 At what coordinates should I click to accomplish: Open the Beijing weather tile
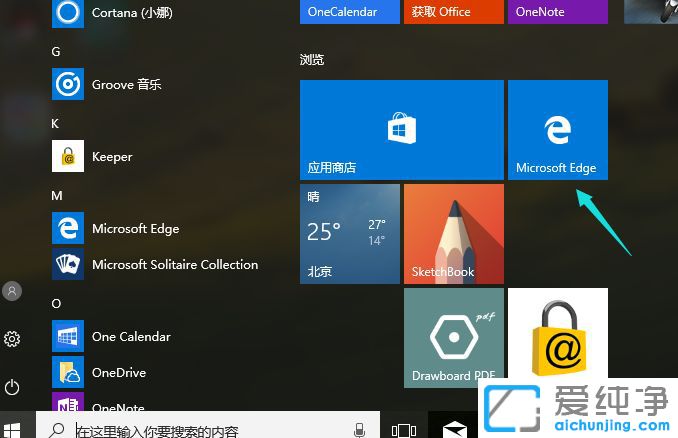point(350,234)
